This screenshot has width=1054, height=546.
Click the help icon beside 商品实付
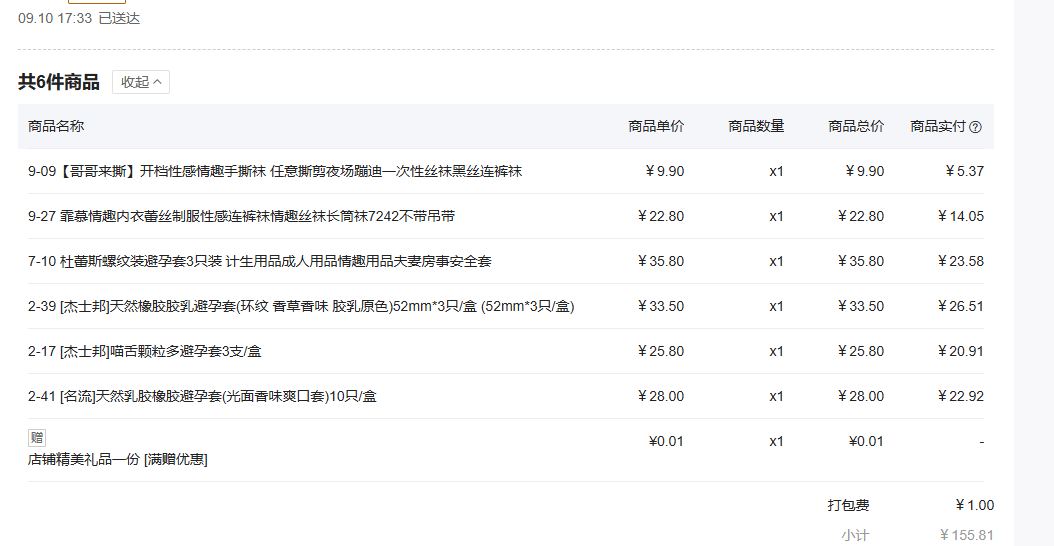975,127
